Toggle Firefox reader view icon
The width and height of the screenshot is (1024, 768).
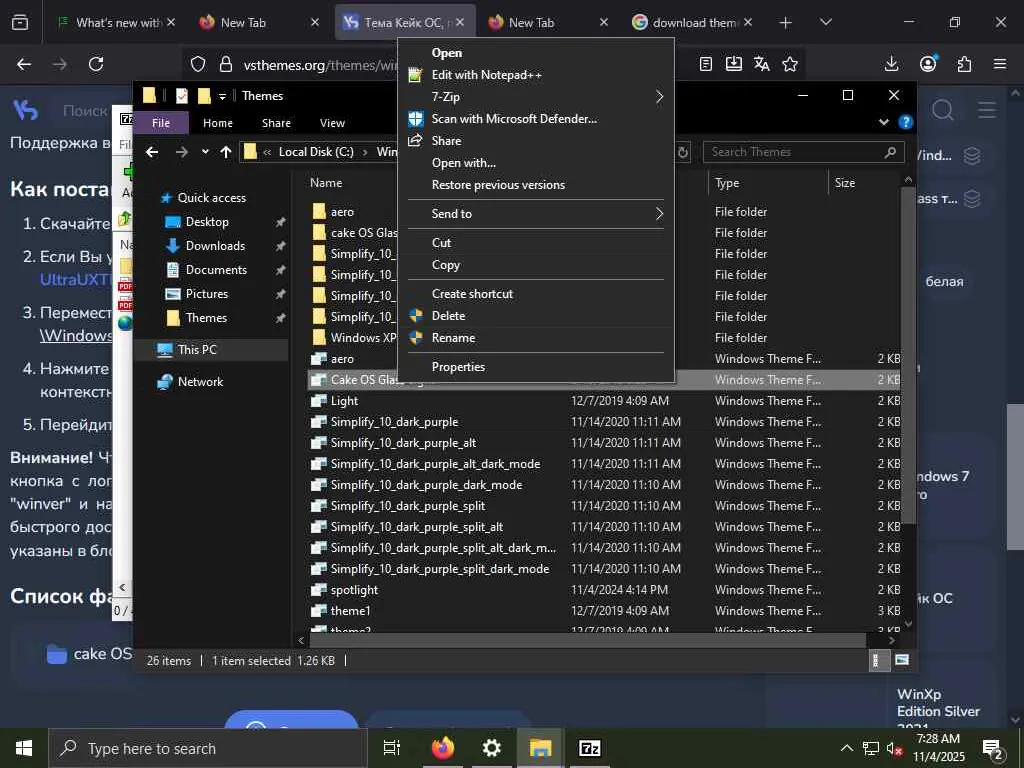pyautogui.click(x=705, y=64)
